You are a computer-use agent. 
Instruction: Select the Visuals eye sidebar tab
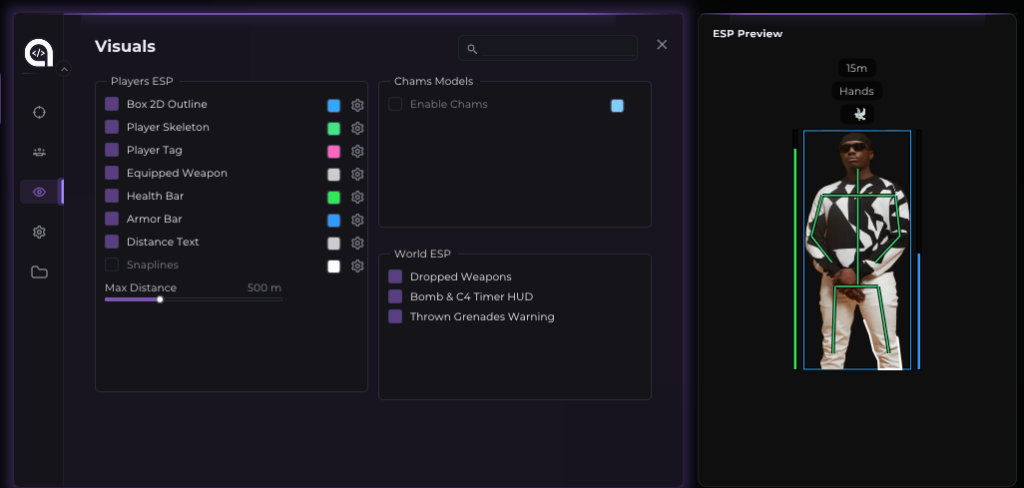coord(39,192)
